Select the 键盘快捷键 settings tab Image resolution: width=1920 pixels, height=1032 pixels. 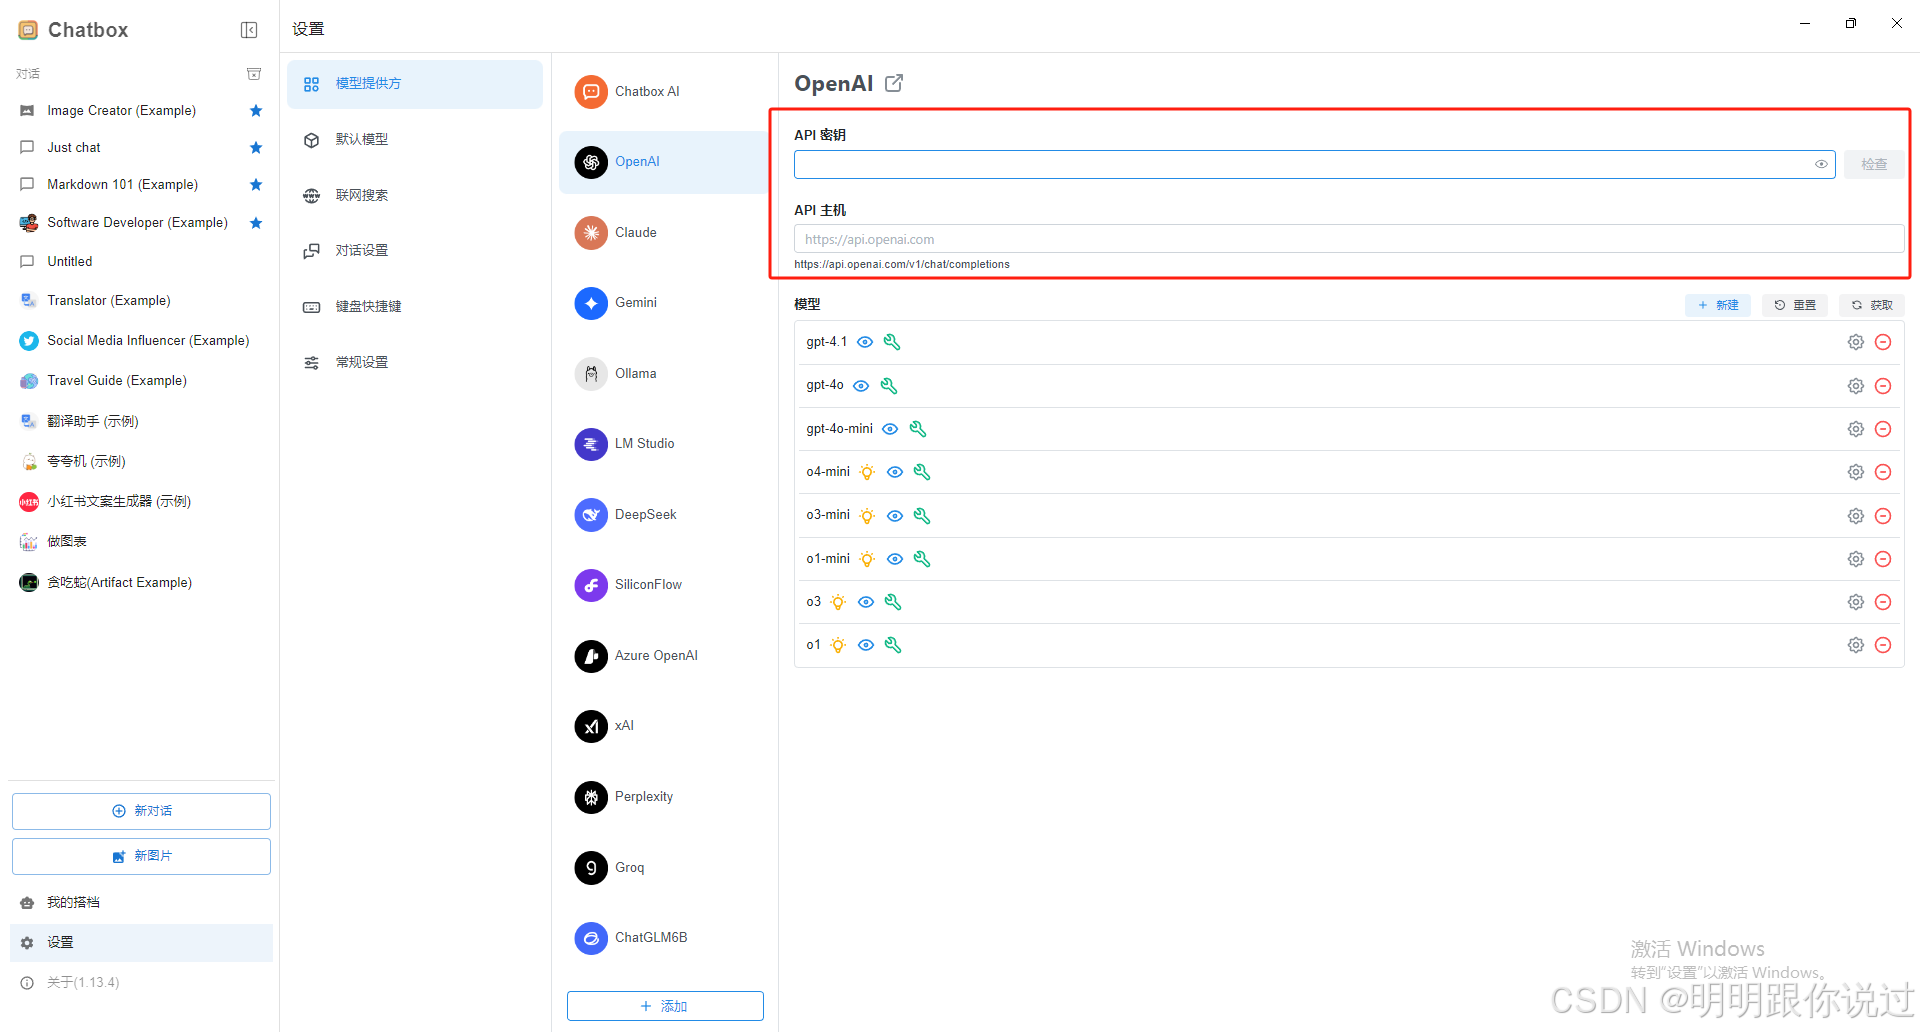[415, 306]
